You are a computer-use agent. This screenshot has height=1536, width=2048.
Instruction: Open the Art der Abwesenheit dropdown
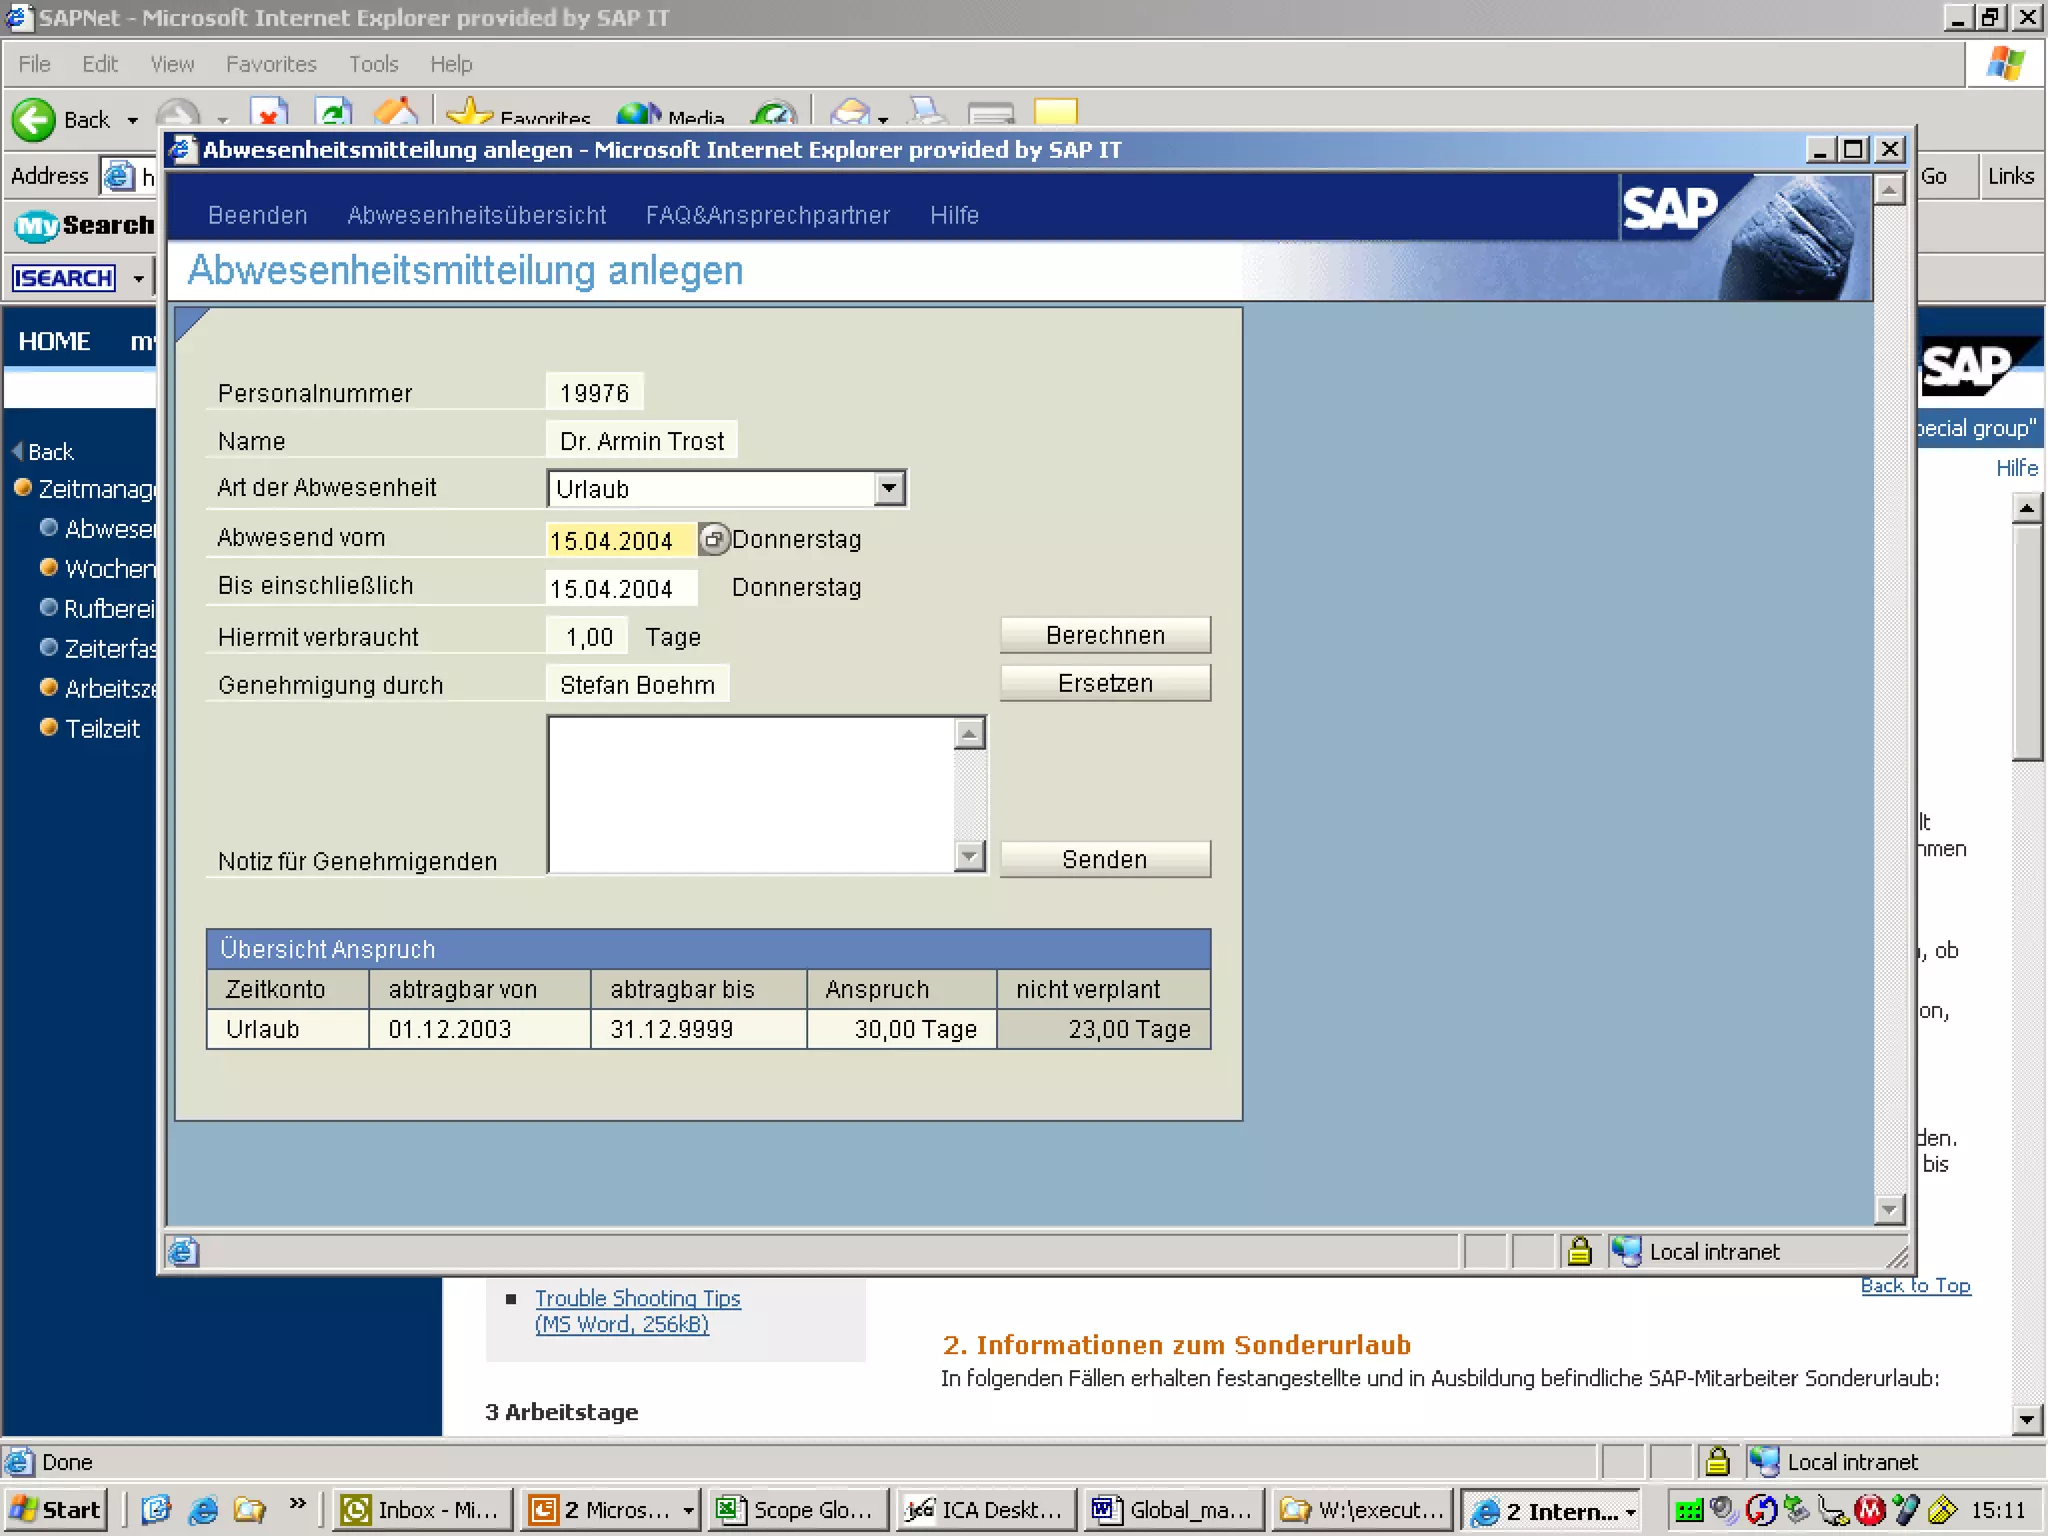point(889,488)
